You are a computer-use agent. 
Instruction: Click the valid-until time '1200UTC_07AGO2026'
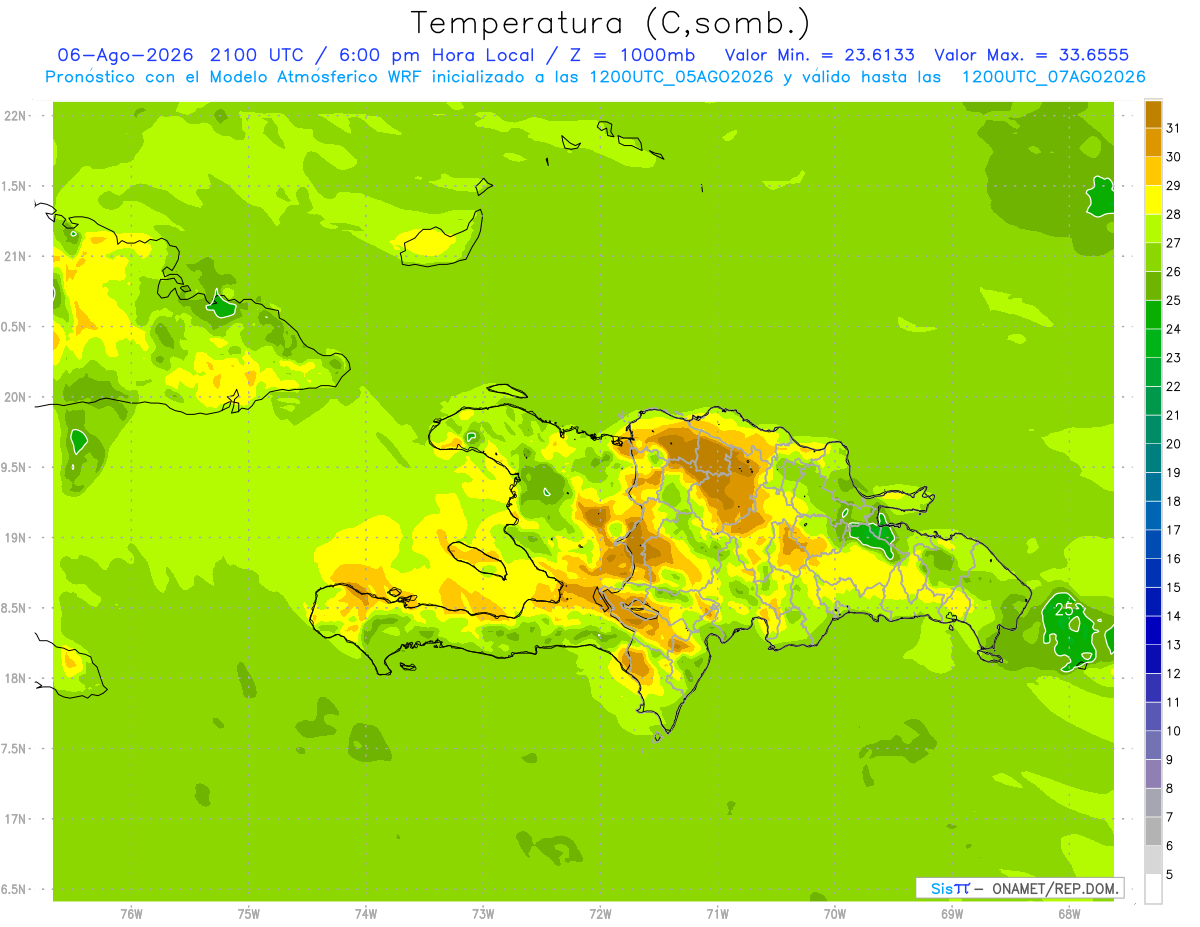point(1054,77)
